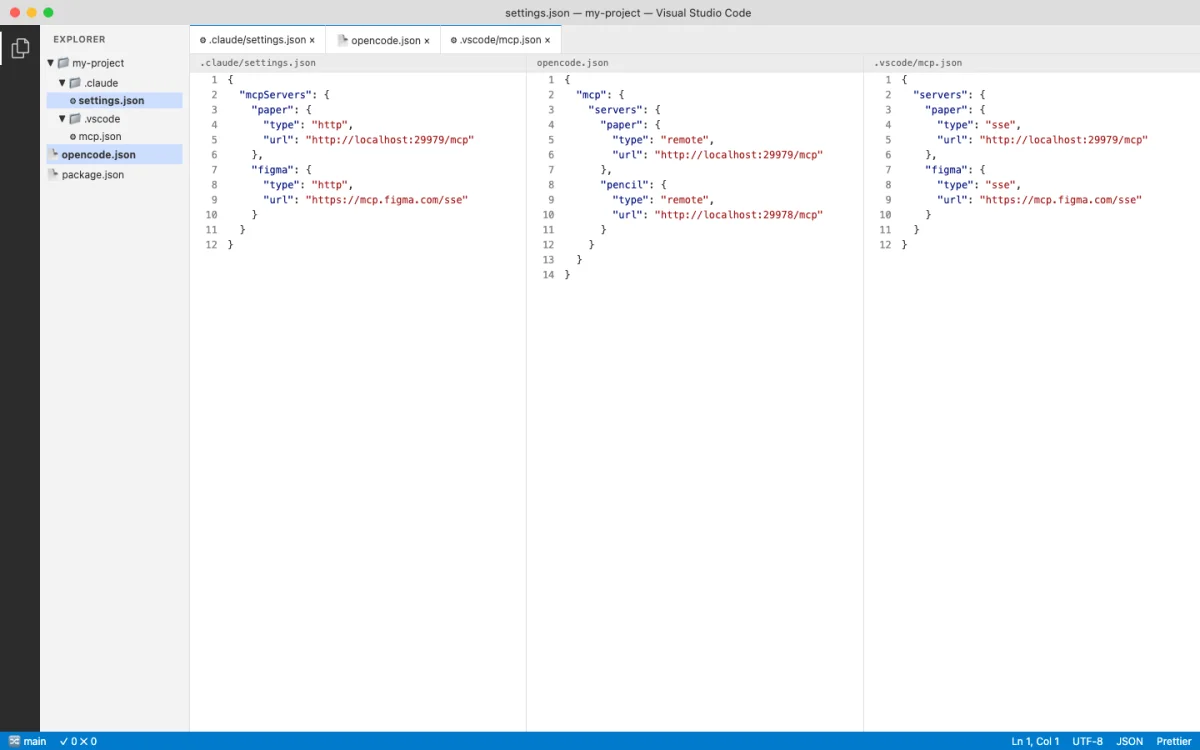Screen dimensions: 1200x750
Task: Click the file icon beside package.json in Explorer
Action: coord(54,174)
